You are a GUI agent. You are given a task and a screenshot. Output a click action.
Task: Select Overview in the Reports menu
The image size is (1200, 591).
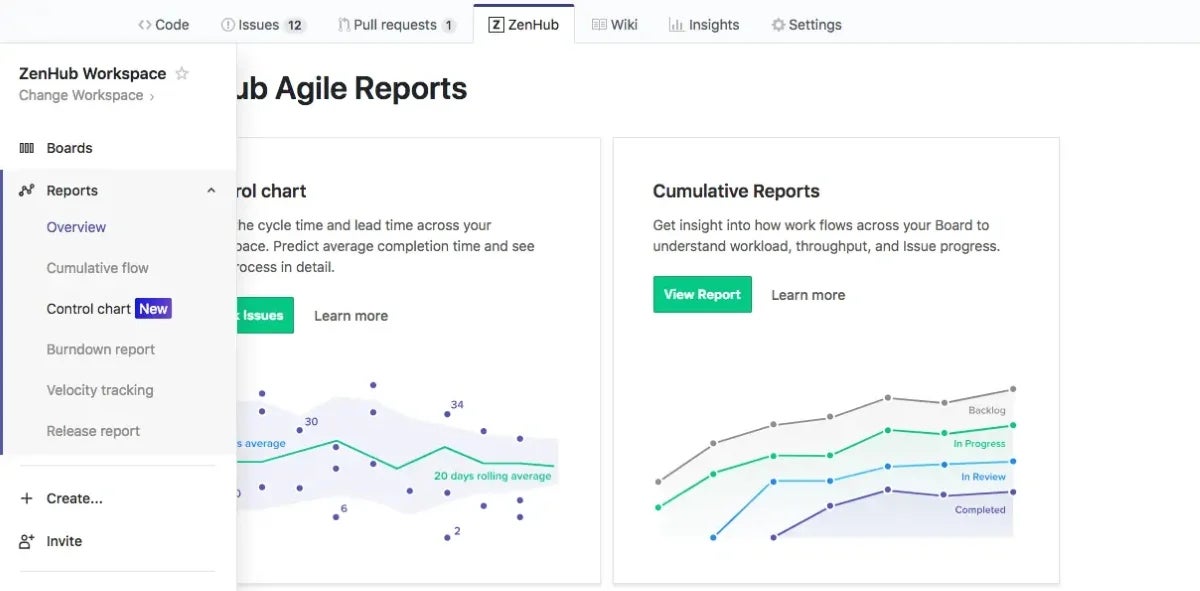[x=75, y=227]
